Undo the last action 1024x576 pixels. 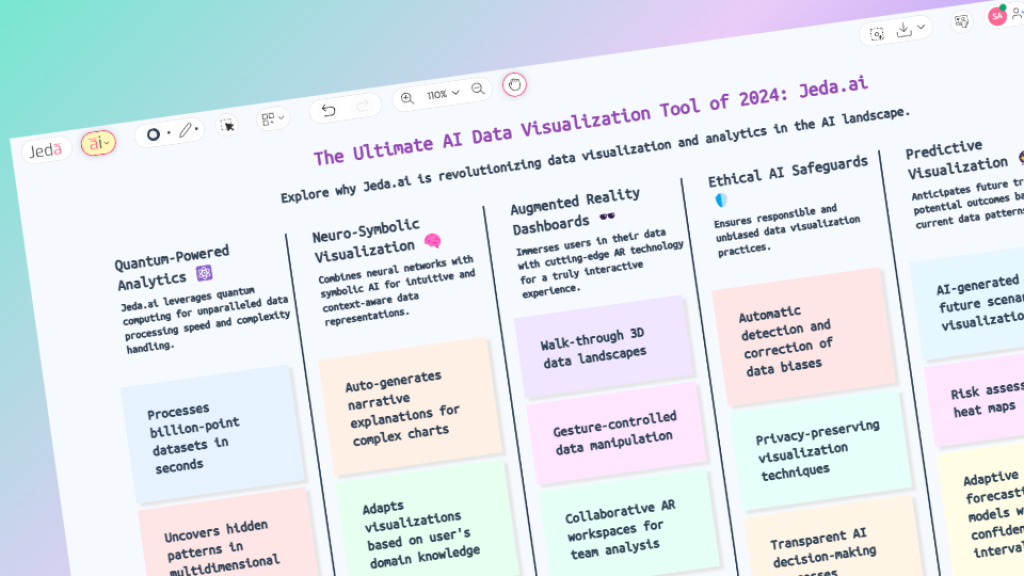328,110
